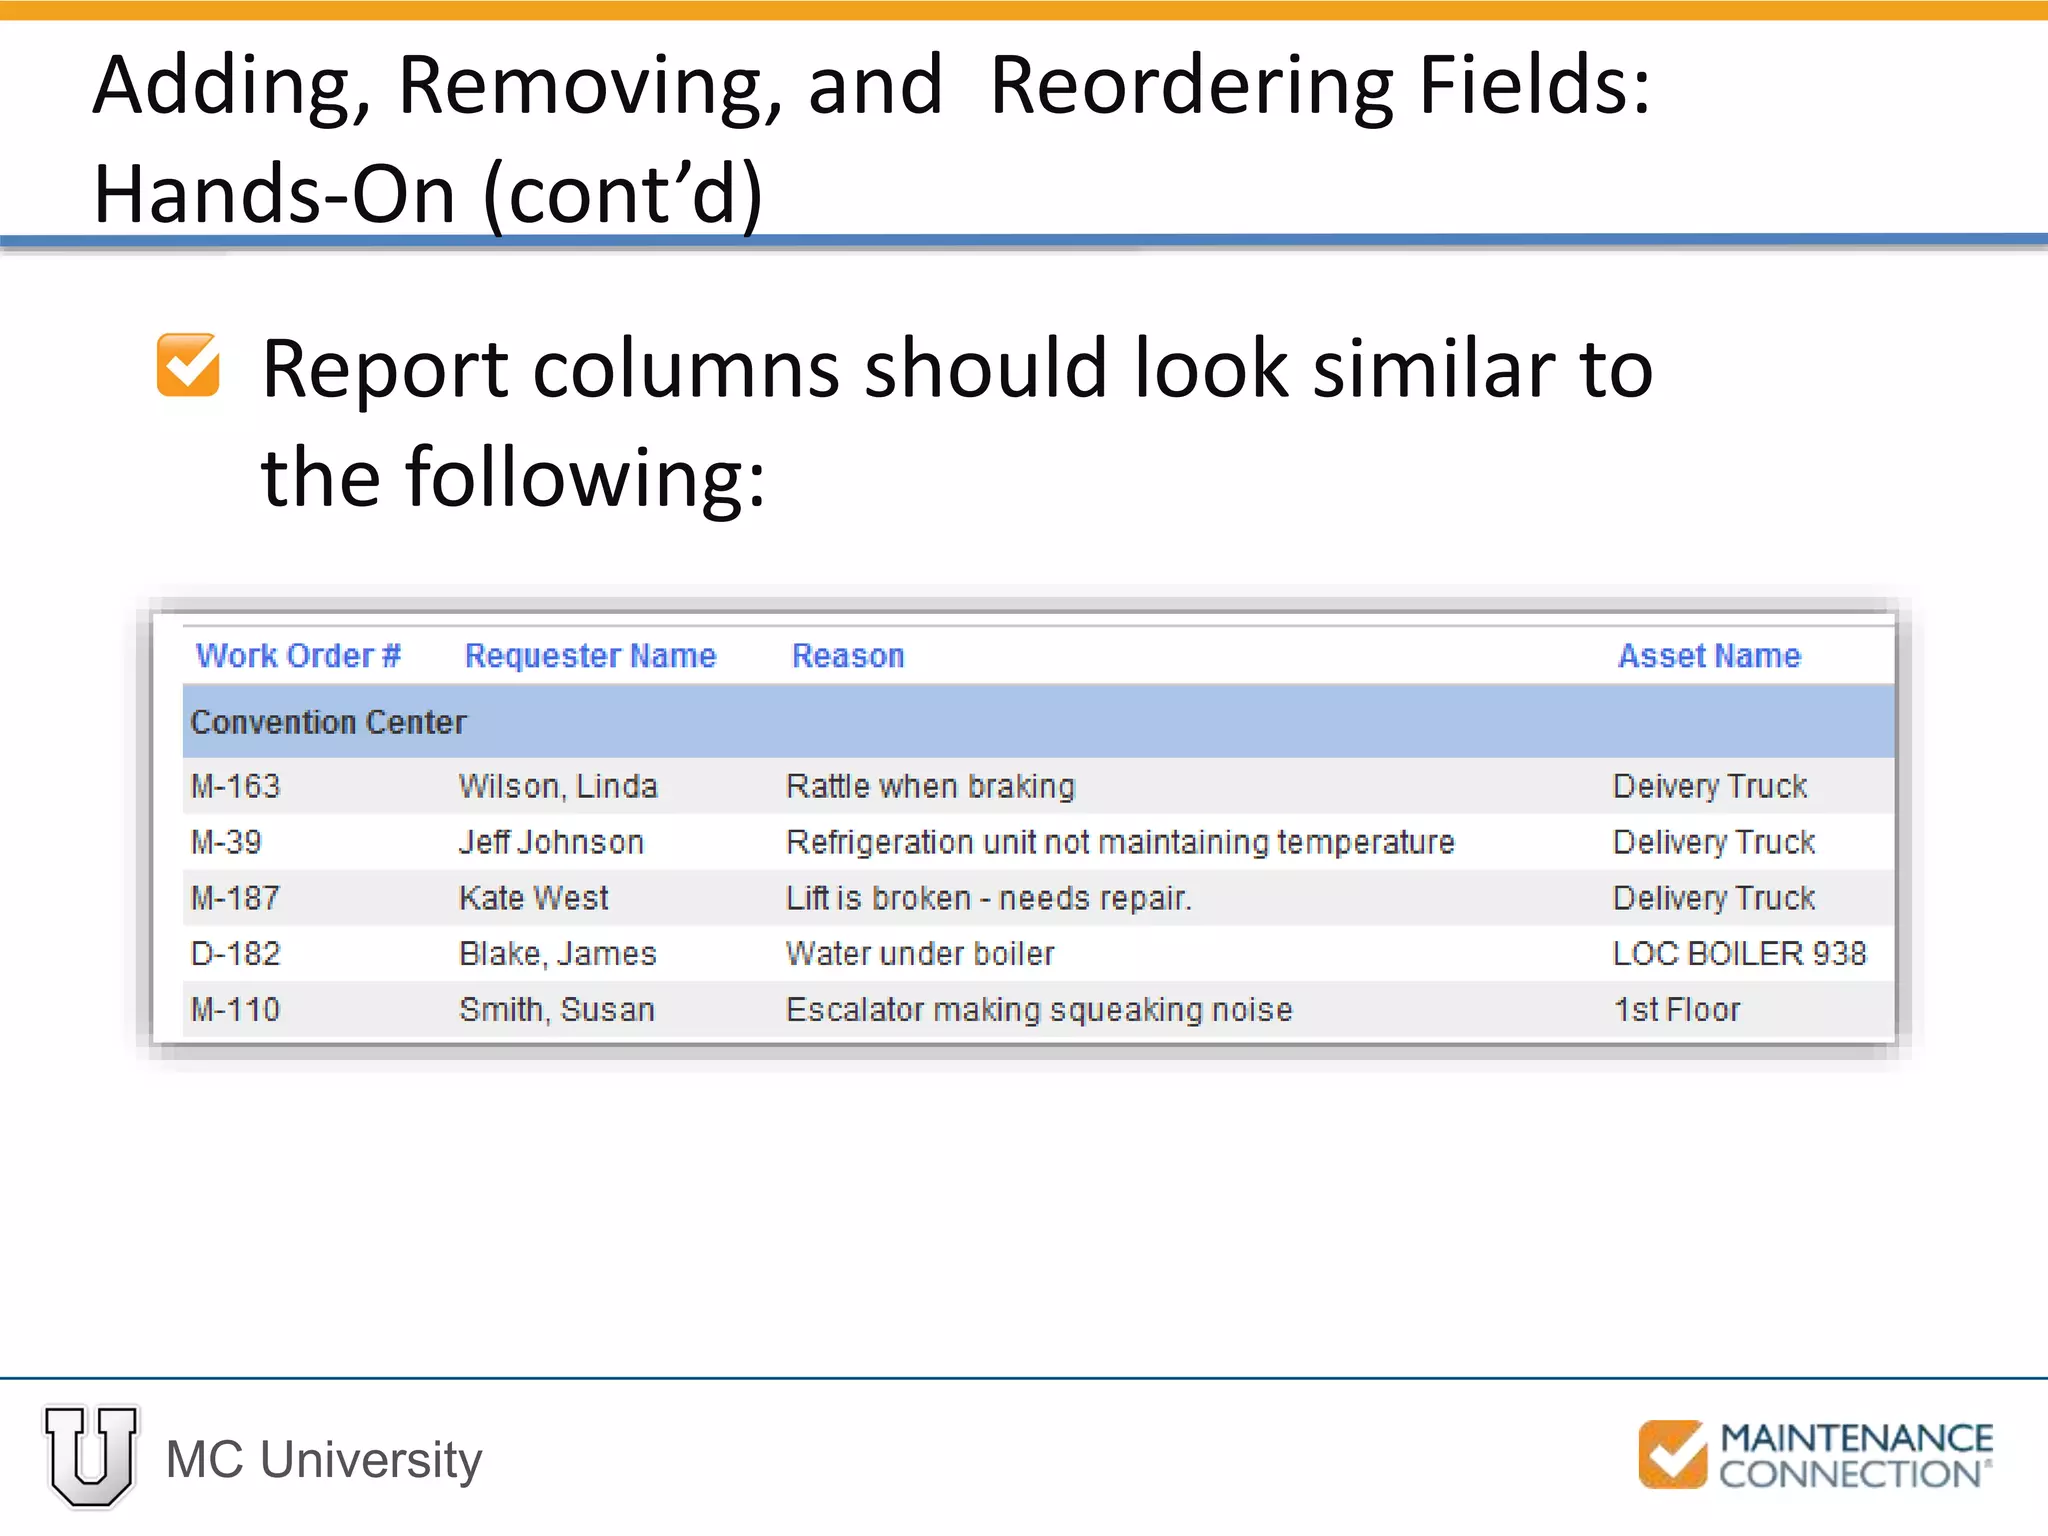Click Delivery Truck asset in M-39 row
Viewport: 2048px width, 1536px height.
pos(1714,843)
